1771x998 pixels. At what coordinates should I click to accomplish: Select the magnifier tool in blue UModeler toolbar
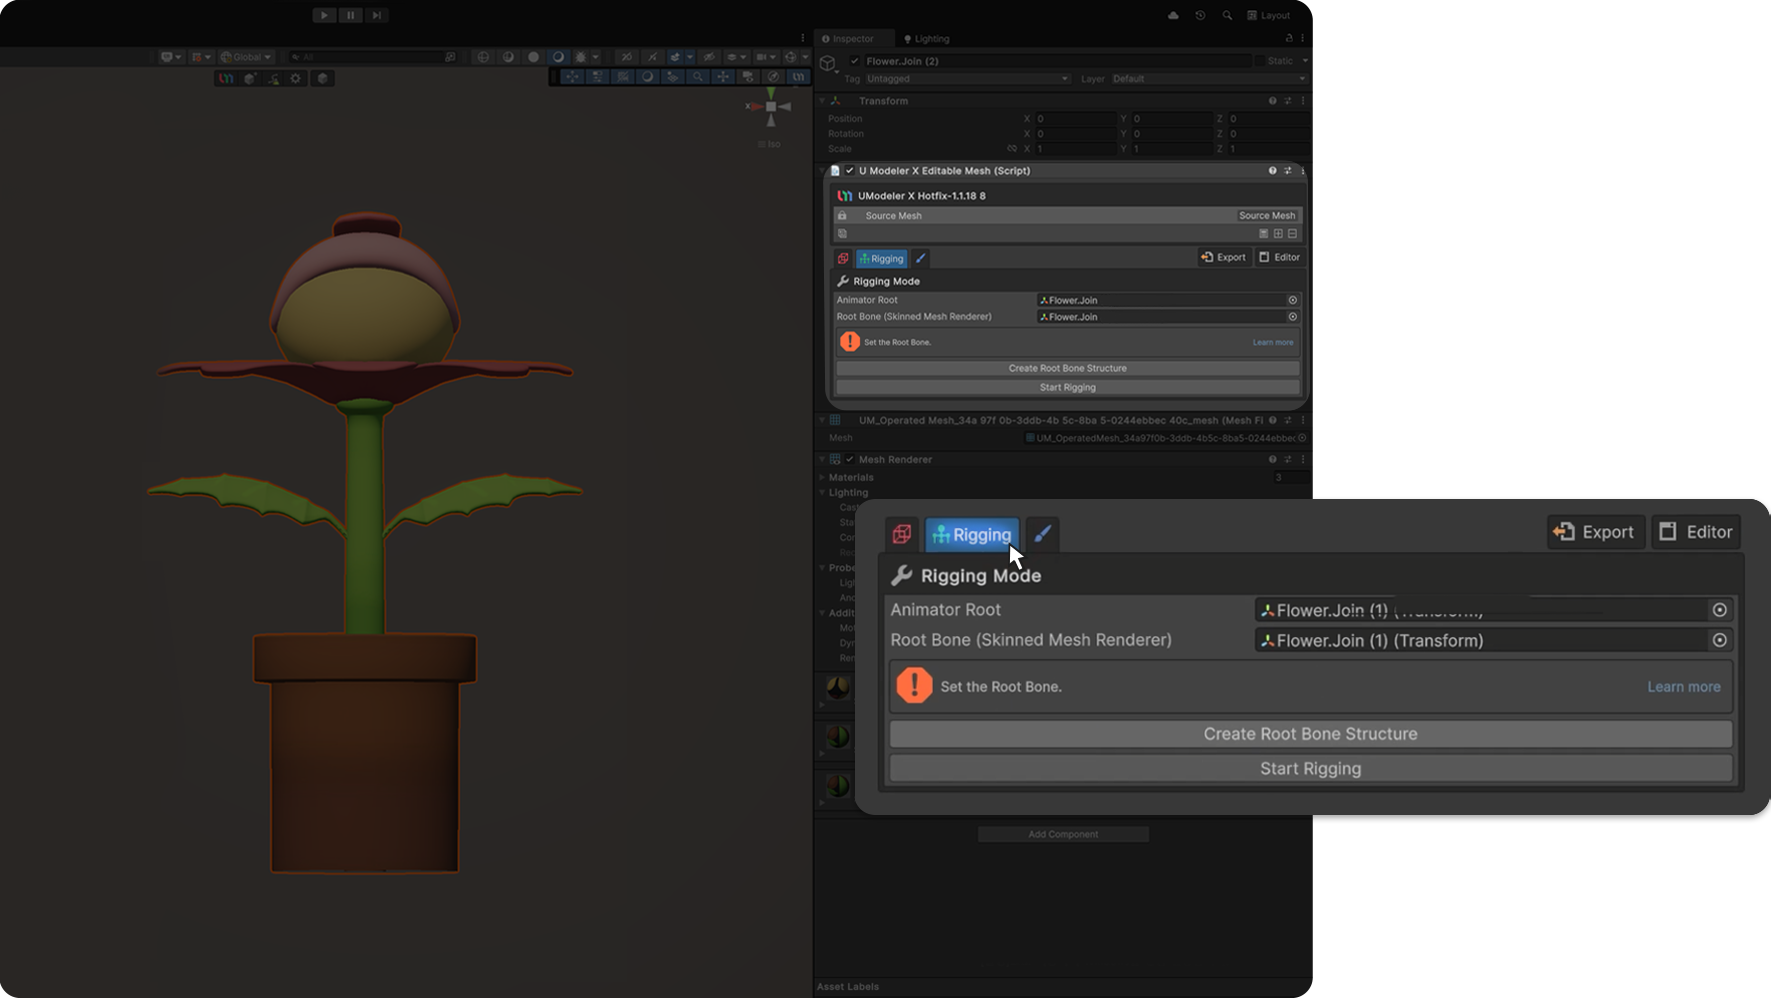[698, 76]
